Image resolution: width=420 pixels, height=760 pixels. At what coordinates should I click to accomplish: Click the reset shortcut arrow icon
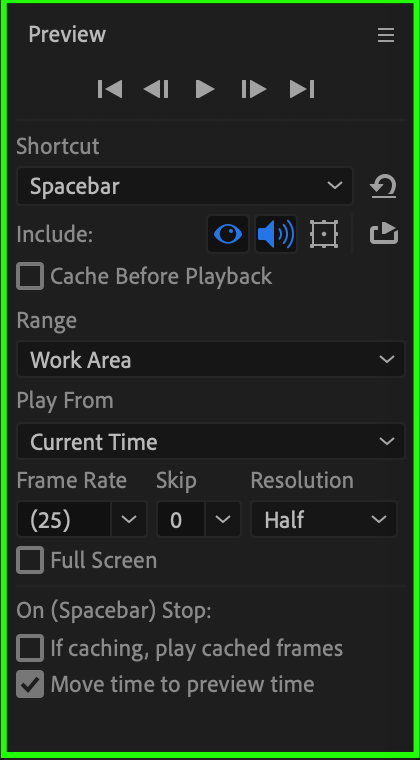[384, 187]
